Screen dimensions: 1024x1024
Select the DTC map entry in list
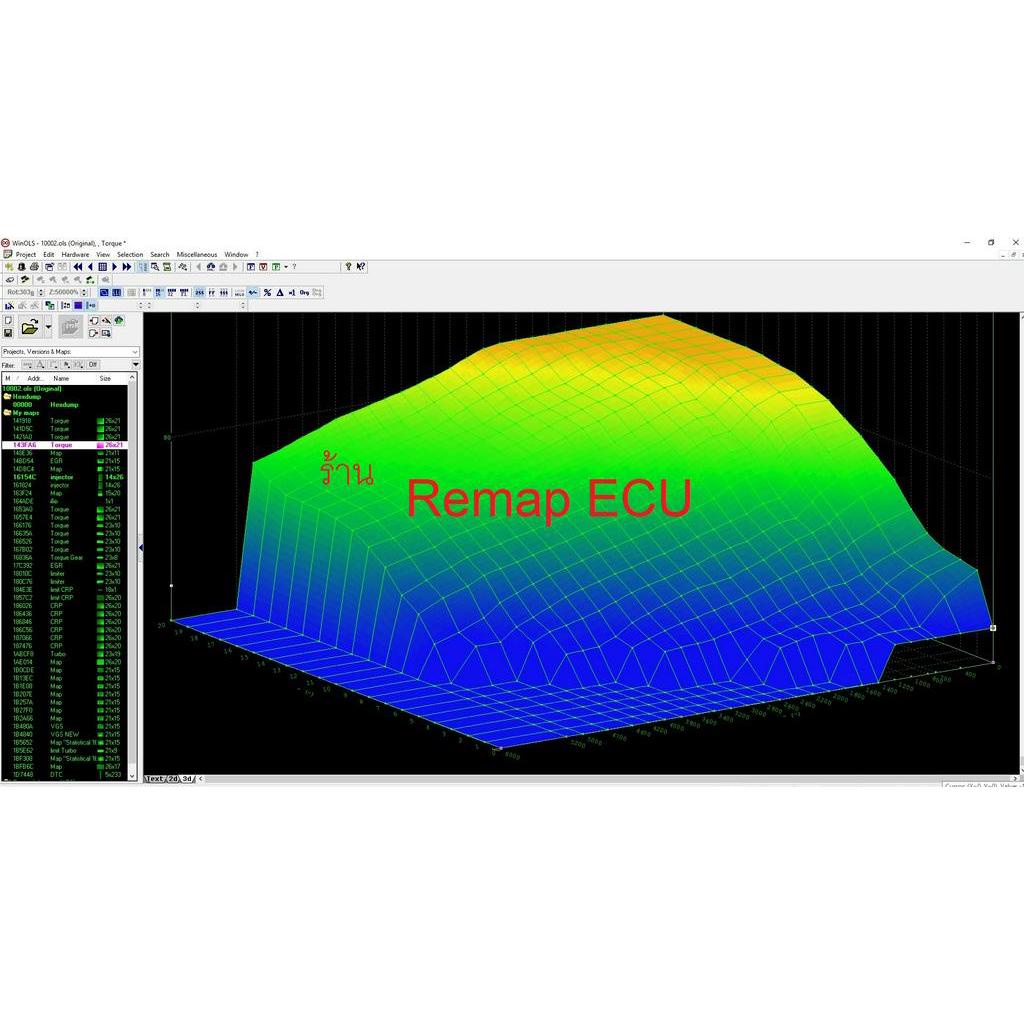[60, 774]
